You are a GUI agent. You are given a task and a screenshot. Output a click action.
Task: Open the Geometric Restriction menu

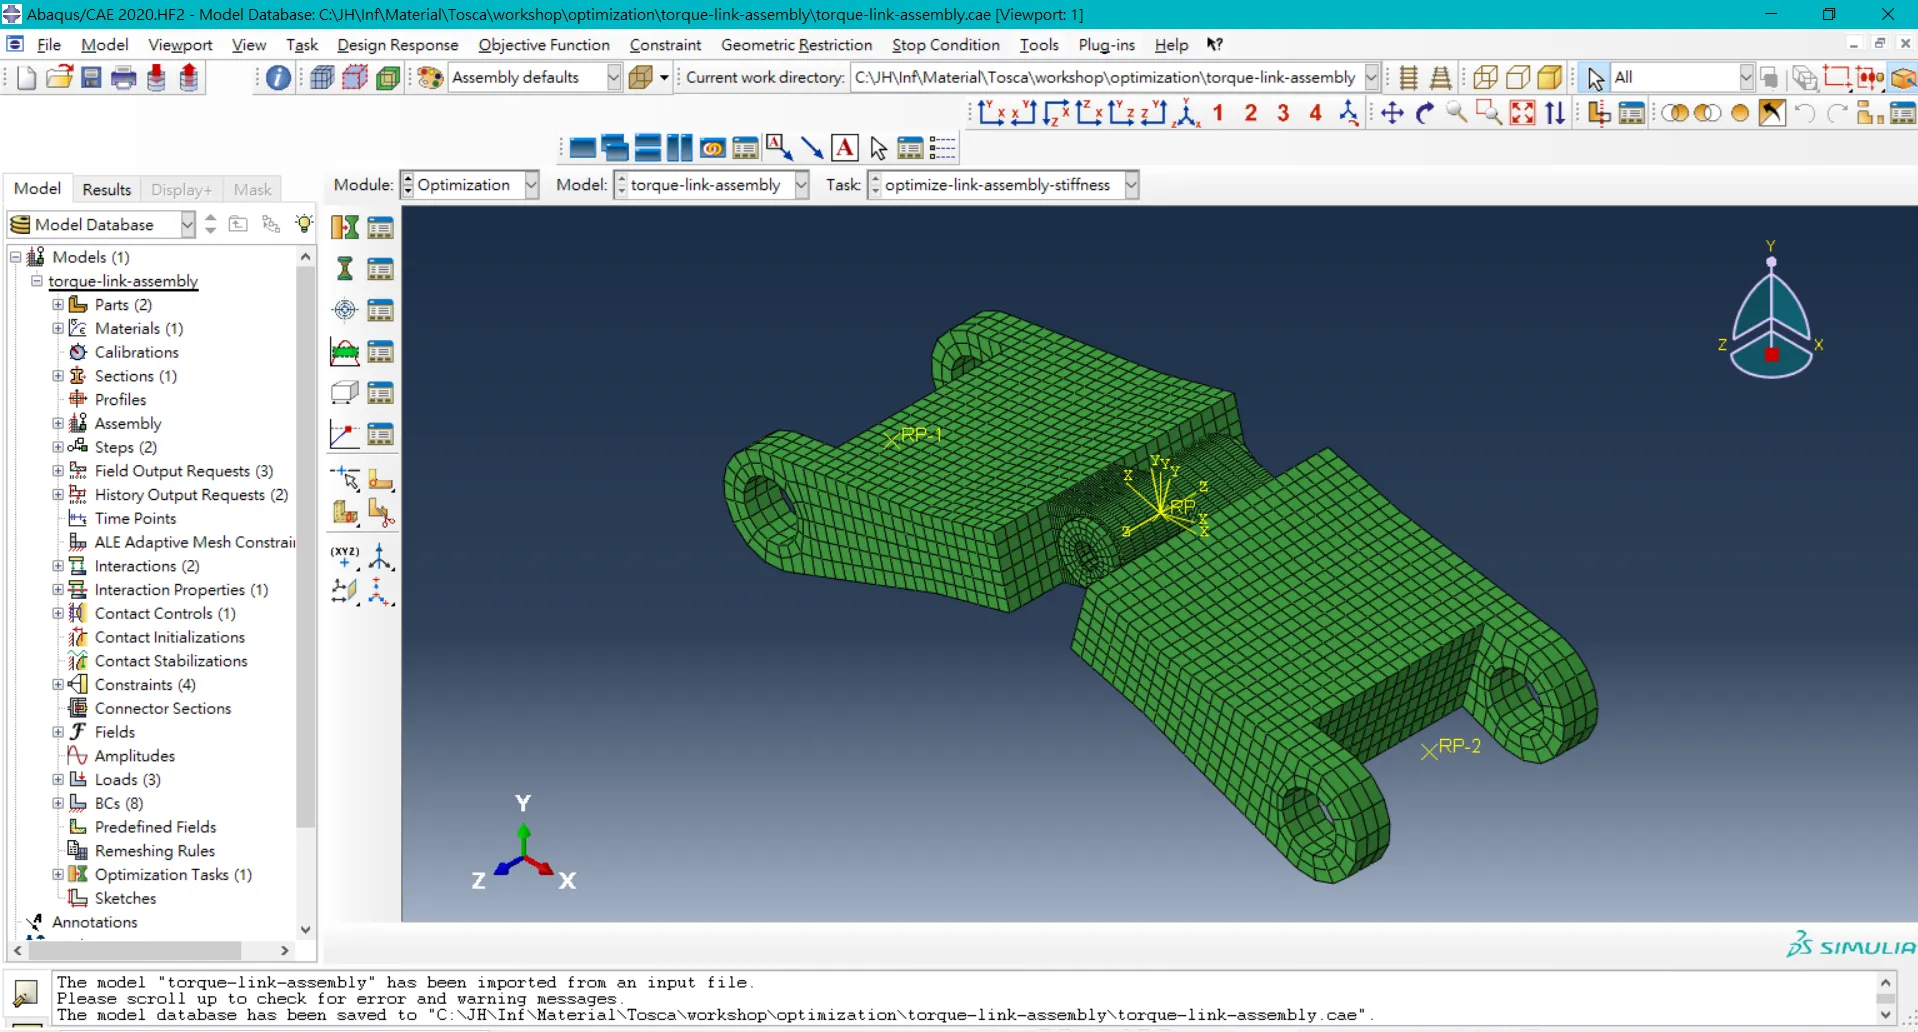tap(796, 45)
